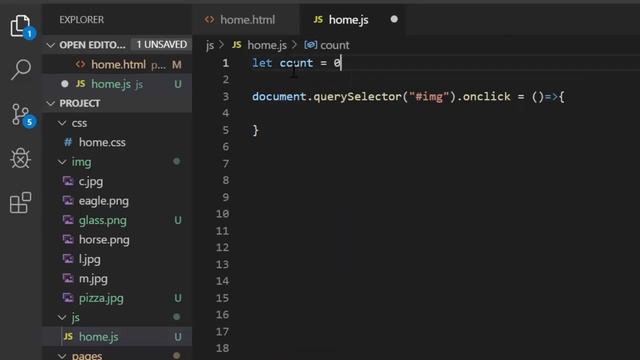Click the JS file icon beside home.js in js folder
This screenshot has height=360, width=640.
point(68,337)
